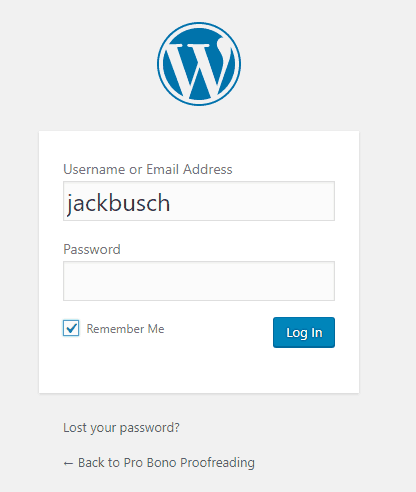Place cursor after jackbusch in username field
Image resolution: width=416 pixels, height=492 pixels.
pos(171,203)
